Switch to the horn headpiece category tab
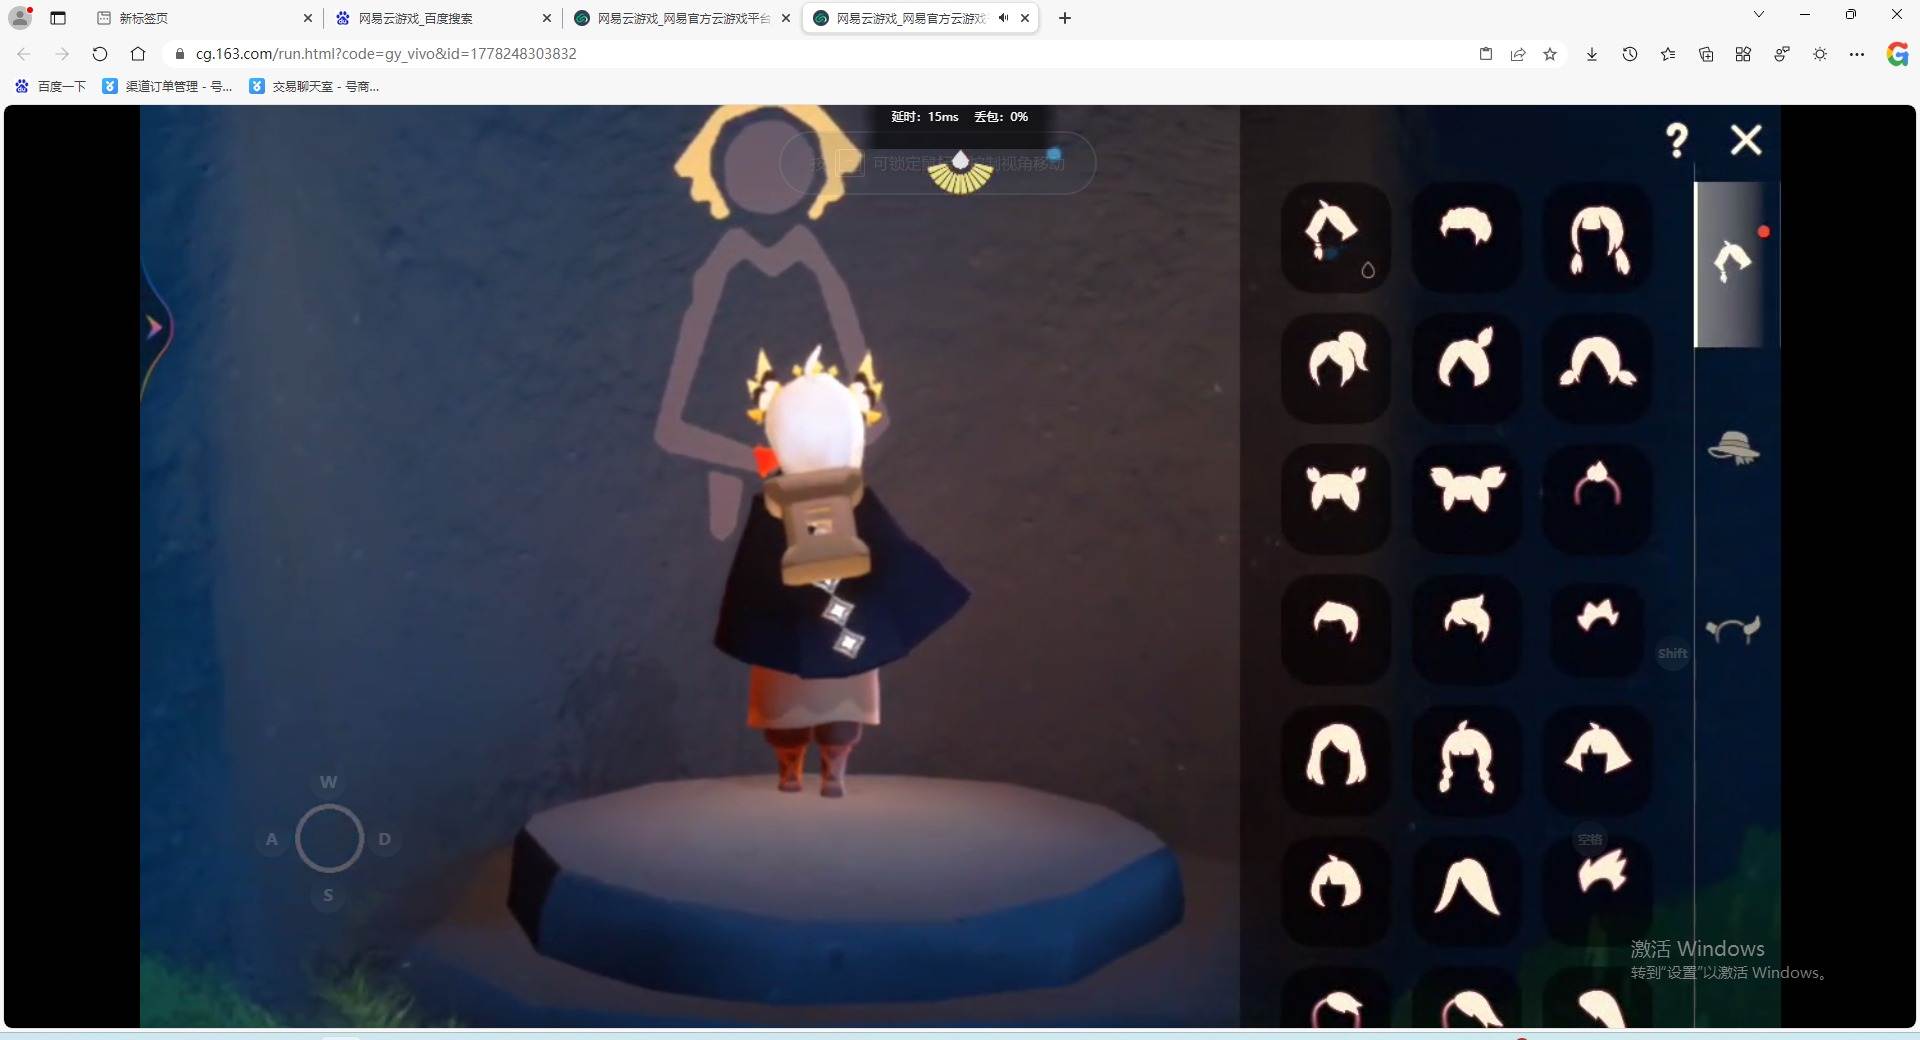The width and height of the screenshot is (1920, 1040). [1733, 630]
